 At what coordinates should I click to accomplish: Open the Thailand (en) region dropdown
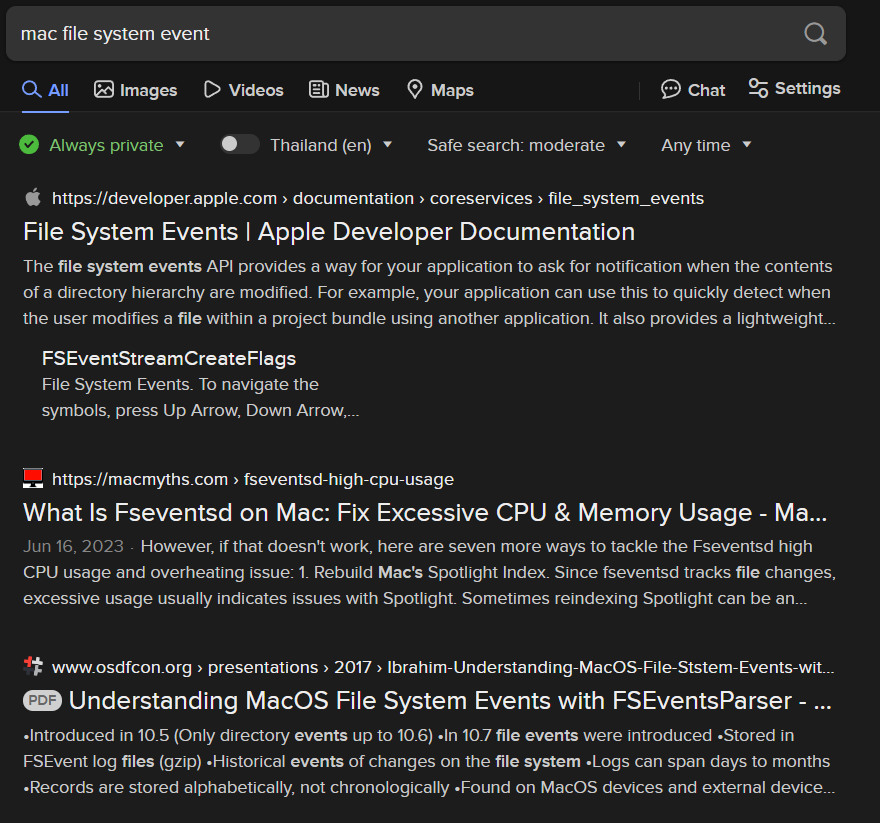tap(387, 145)
